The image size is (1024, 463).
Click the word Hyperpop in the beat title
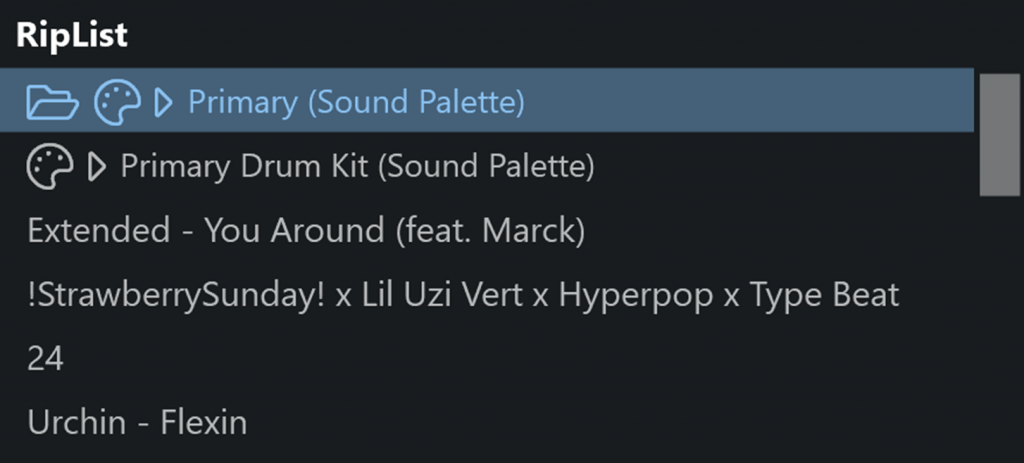click(x=636, y=295)
